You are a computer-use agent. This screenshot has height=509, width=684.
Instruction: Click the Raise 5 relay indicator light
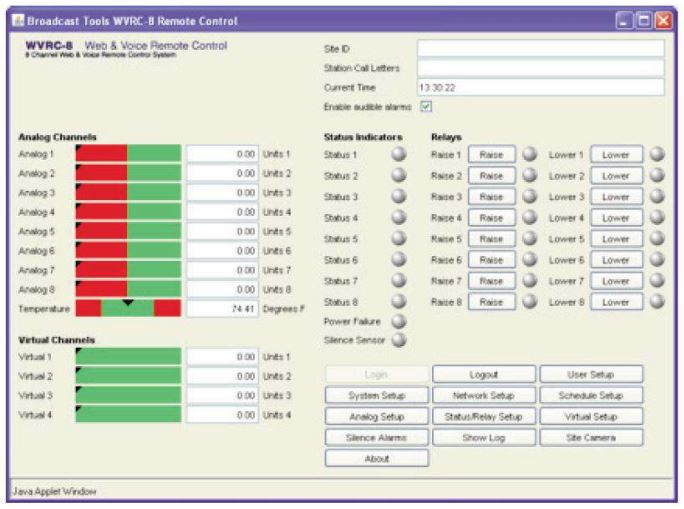pos(530,238)
